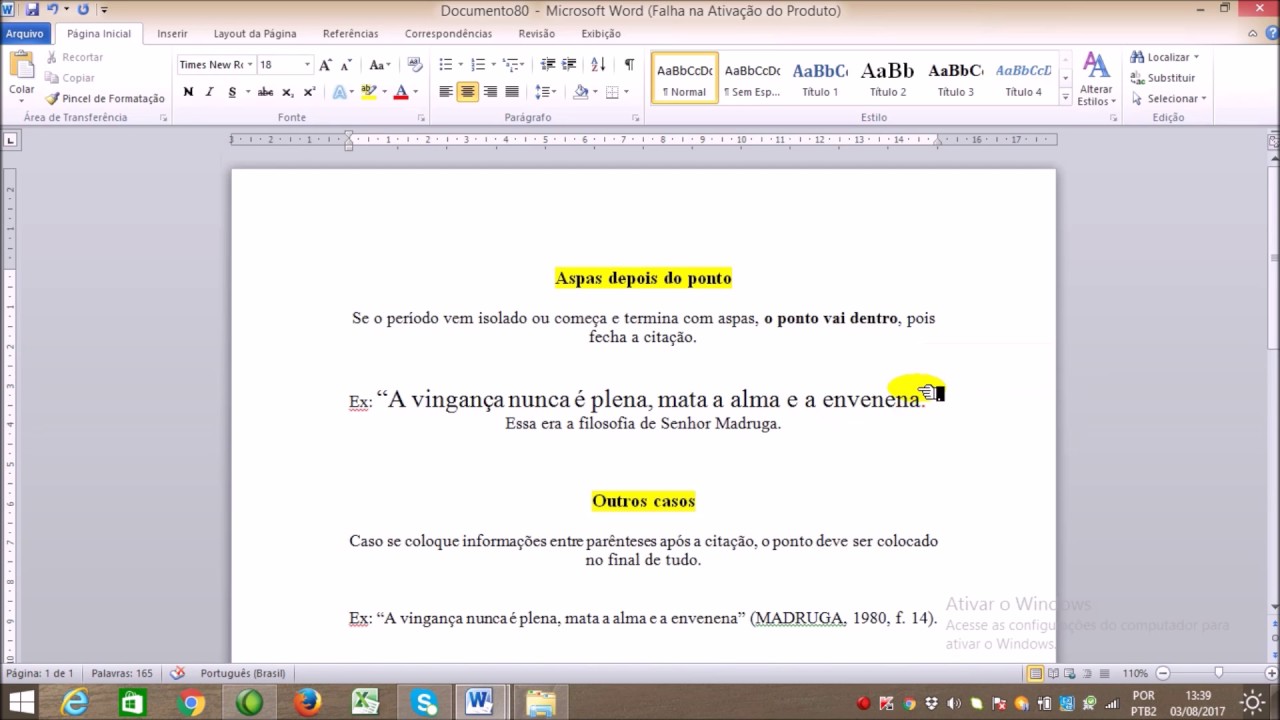Viewport: 1280px width, 720px height.
Task: Switch to Layout da Página tab
Action: (255, 34)
